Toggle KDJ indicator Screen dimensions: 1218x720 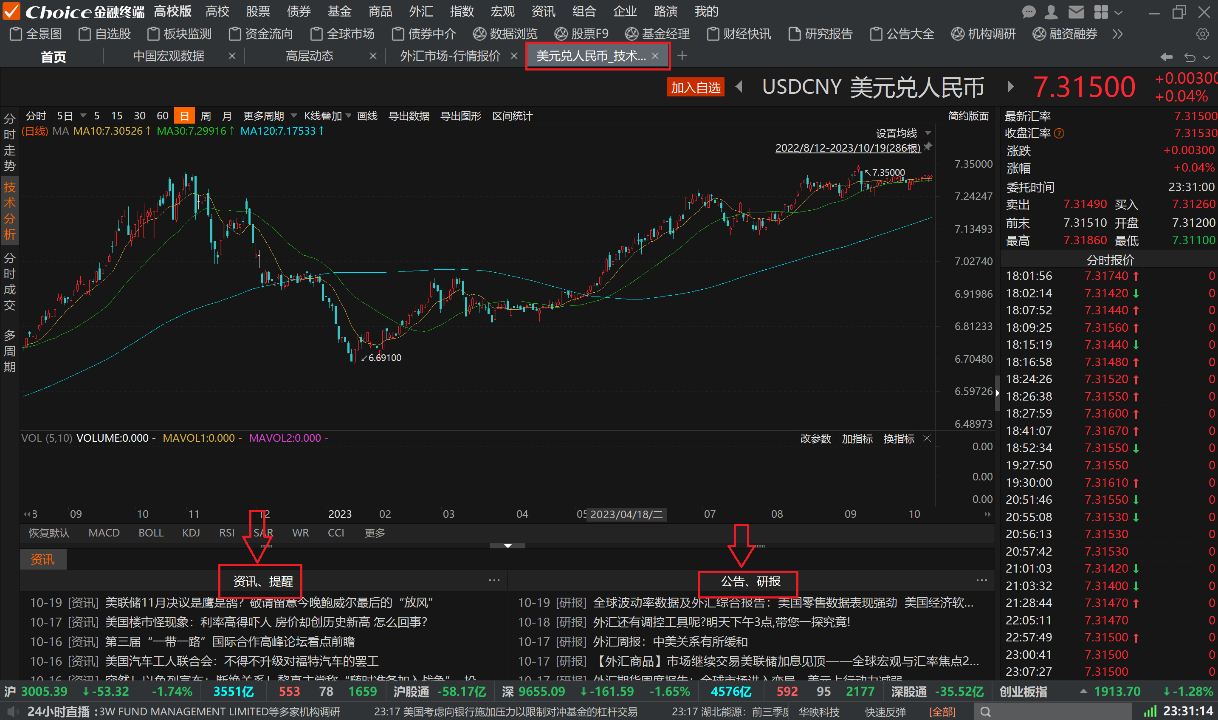tap(191, 533)
